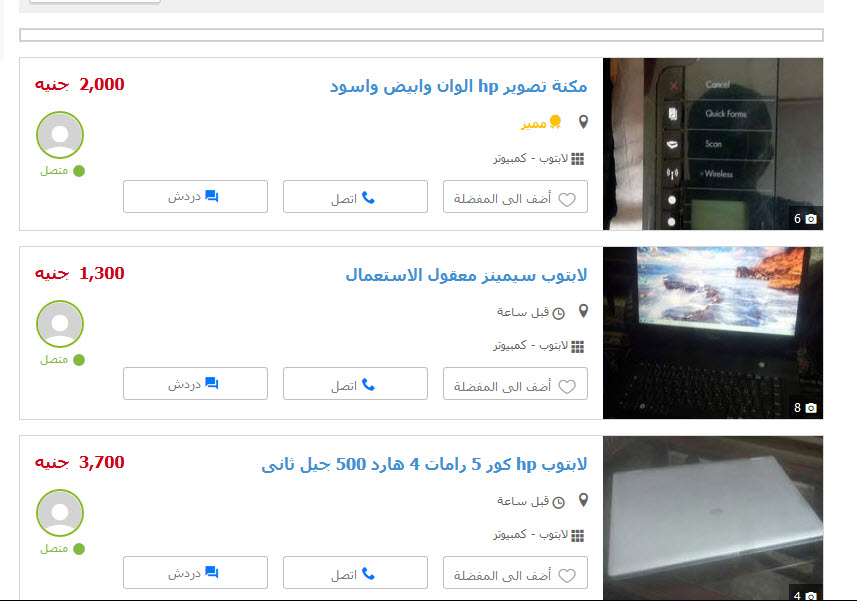Click the location pin on the HP photocopier listing
Screen dimensions: 857x601
tap(583, 122)
